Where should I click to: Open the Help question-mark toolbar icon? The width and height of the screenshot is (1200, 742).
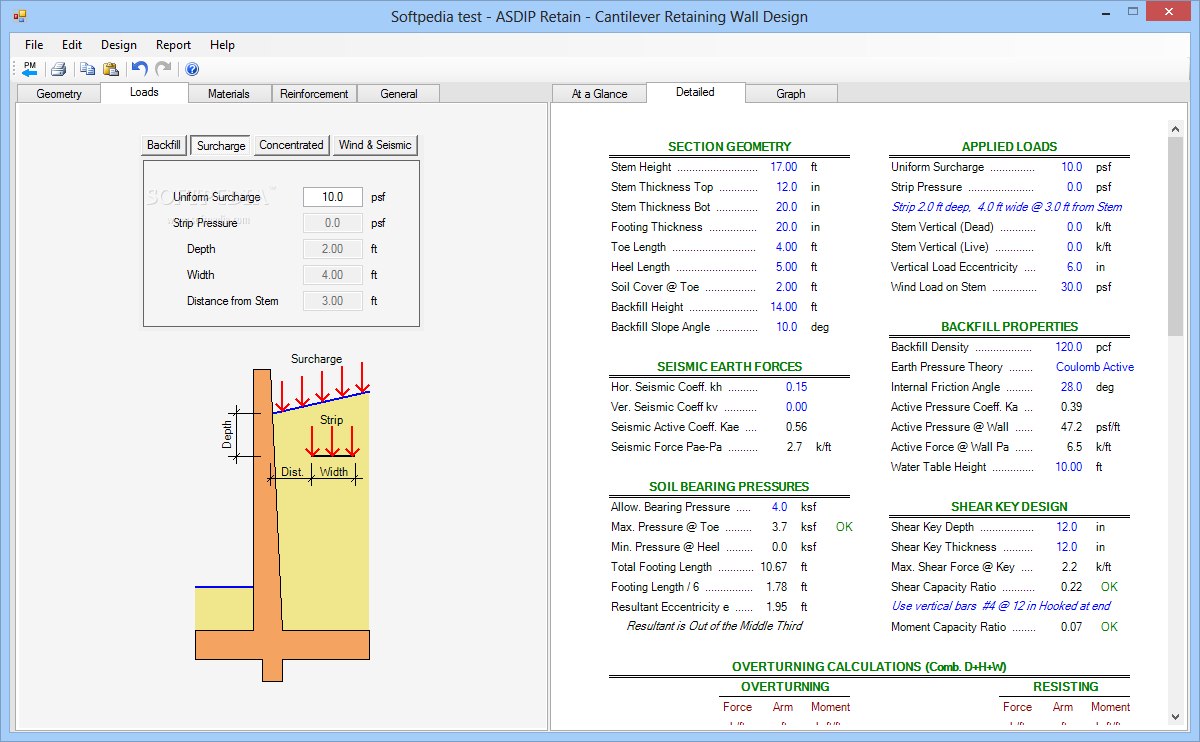[x=192, y=69]
